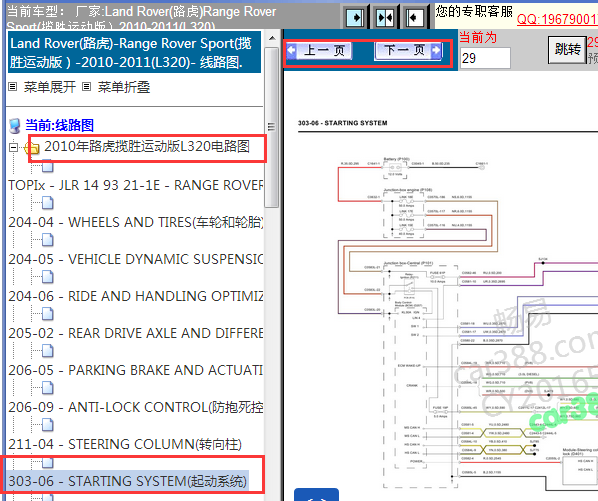Click the 当前车型 vehicle model header text

pos(141,18)
